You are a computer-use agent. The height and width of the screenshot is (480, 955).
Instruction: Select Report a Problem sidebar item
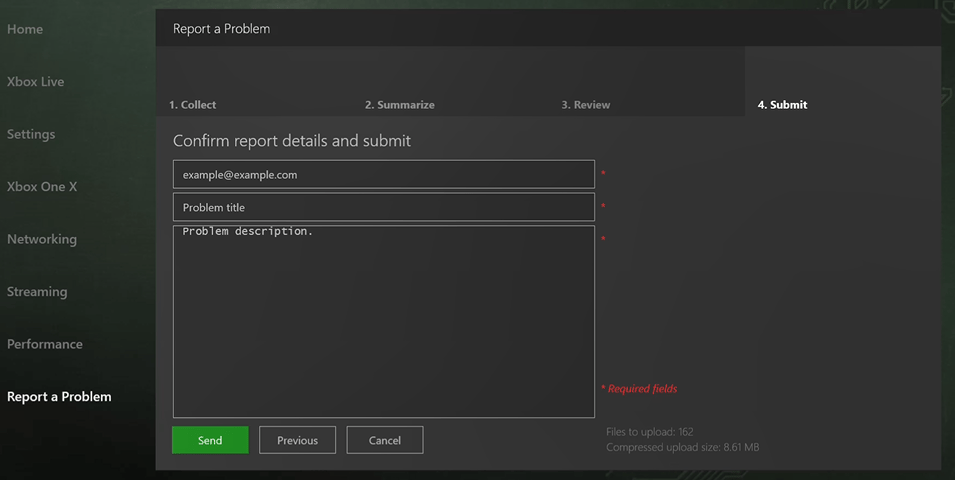[59, 397]
